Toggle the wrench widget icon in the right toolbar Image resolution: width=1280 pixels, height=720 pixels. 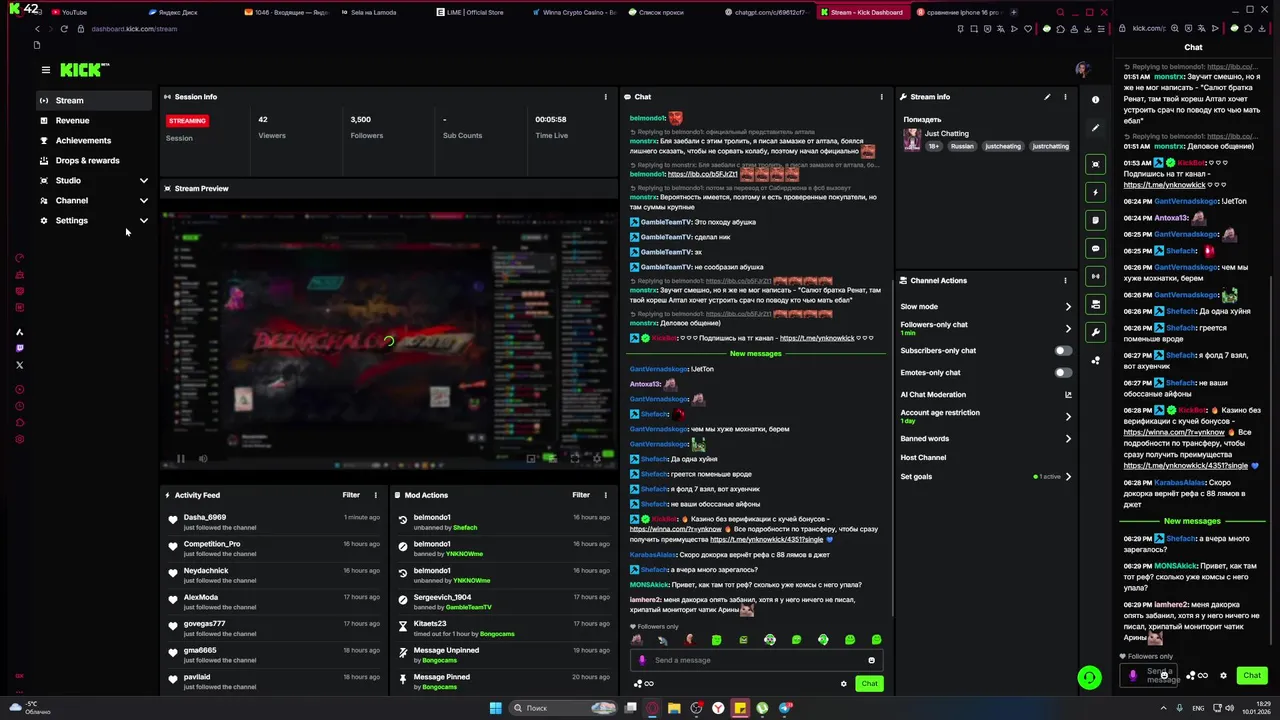tap(1095, 332)
